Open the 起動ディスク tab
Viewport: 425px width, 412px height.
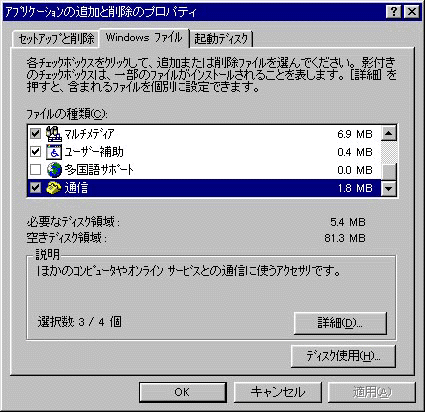pyautogui.click(x=221, y=39)
